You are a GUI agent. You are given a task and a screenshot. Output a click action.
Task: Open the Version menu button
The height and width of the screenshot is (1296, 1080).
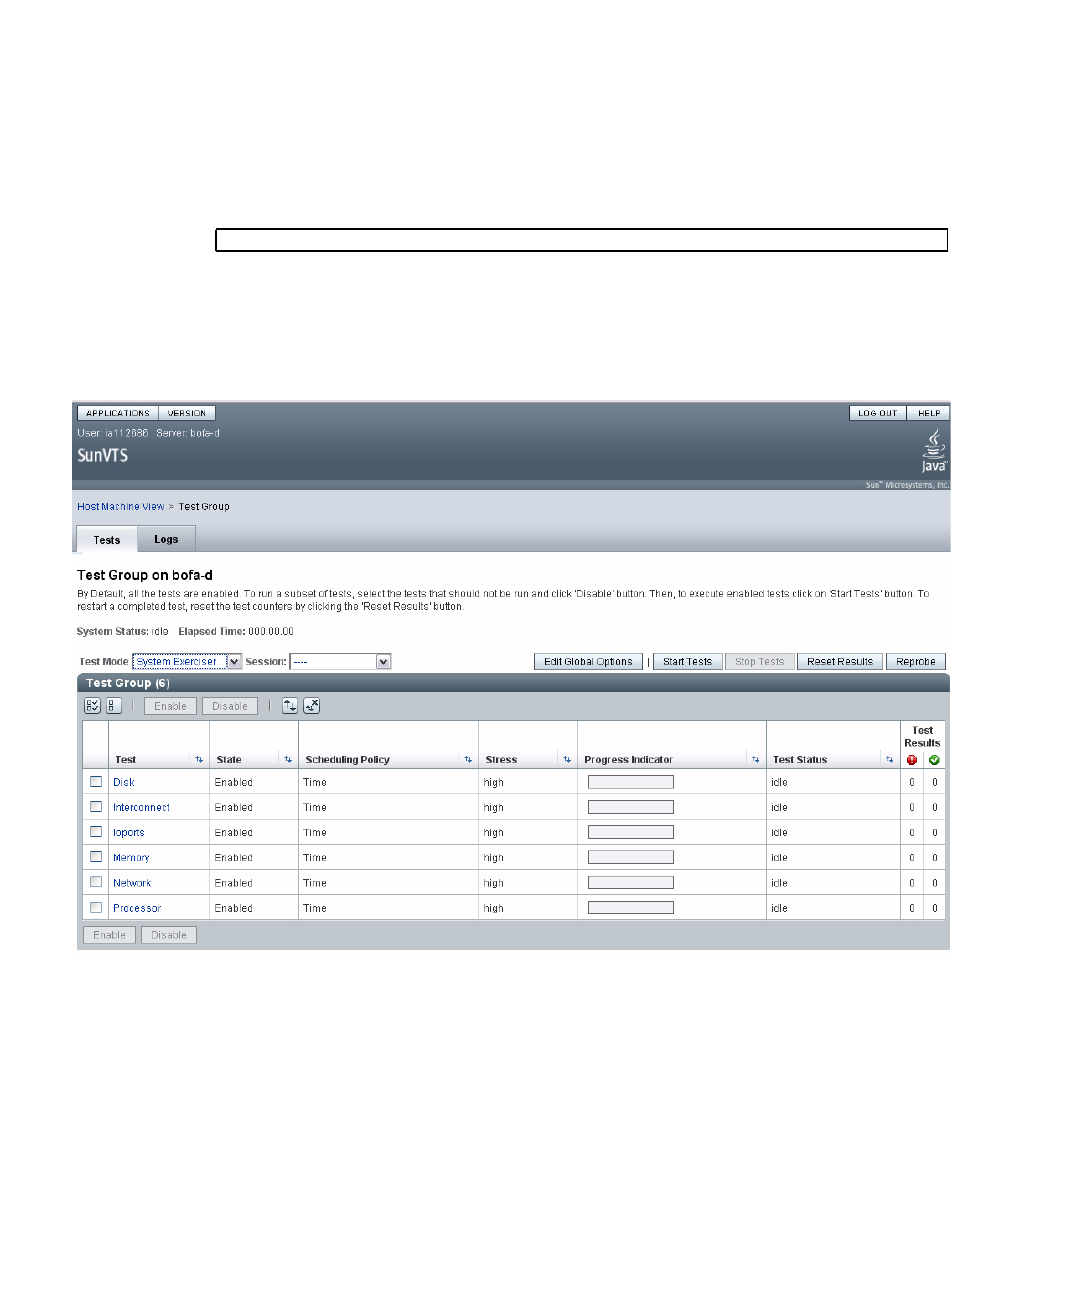click(187, 413)
